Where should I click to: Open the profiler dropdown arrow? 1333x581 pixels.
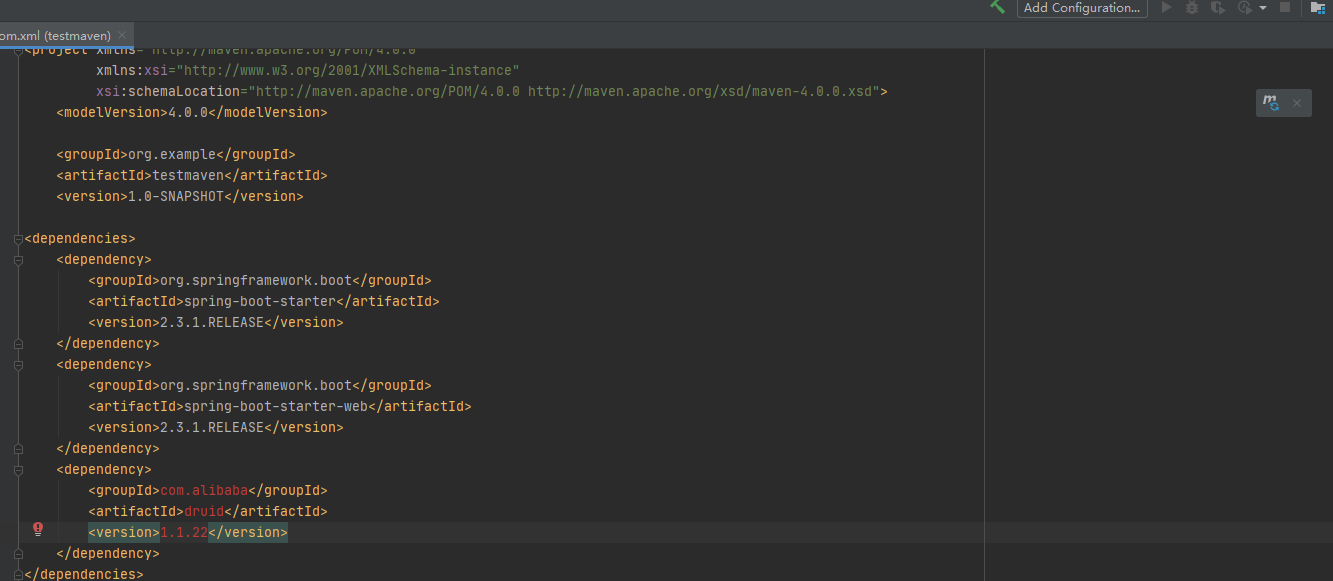tap(1263, 8)
